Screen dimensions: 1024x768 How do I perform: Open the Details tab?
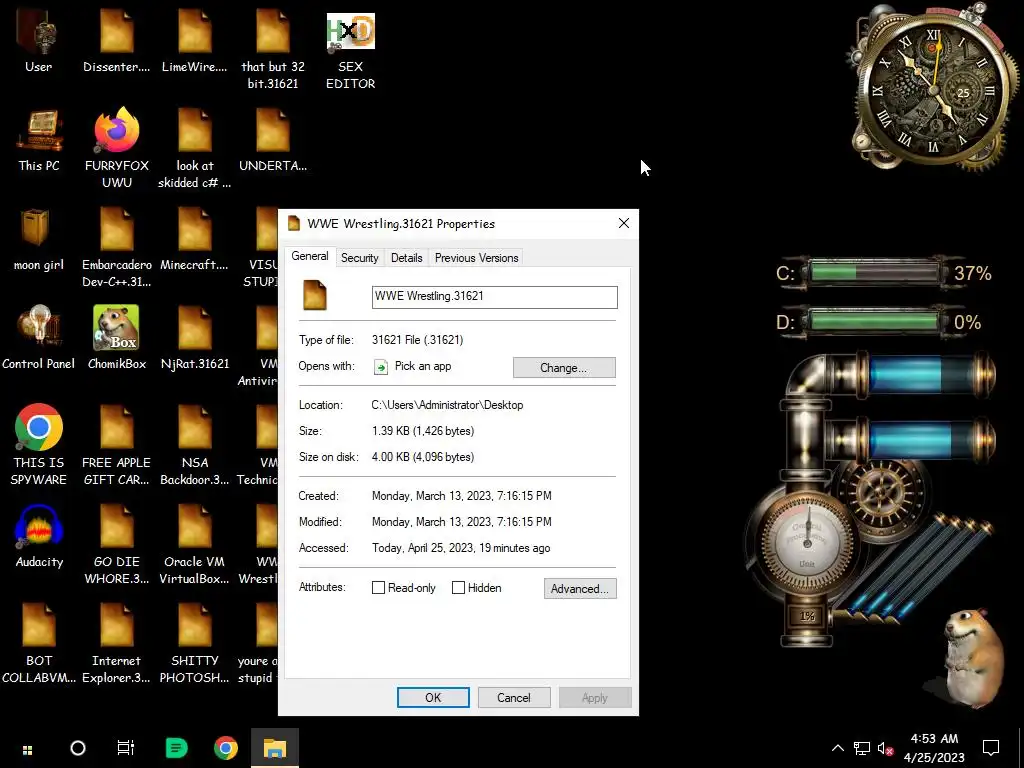pyautogui.click(x=406, y=258)
